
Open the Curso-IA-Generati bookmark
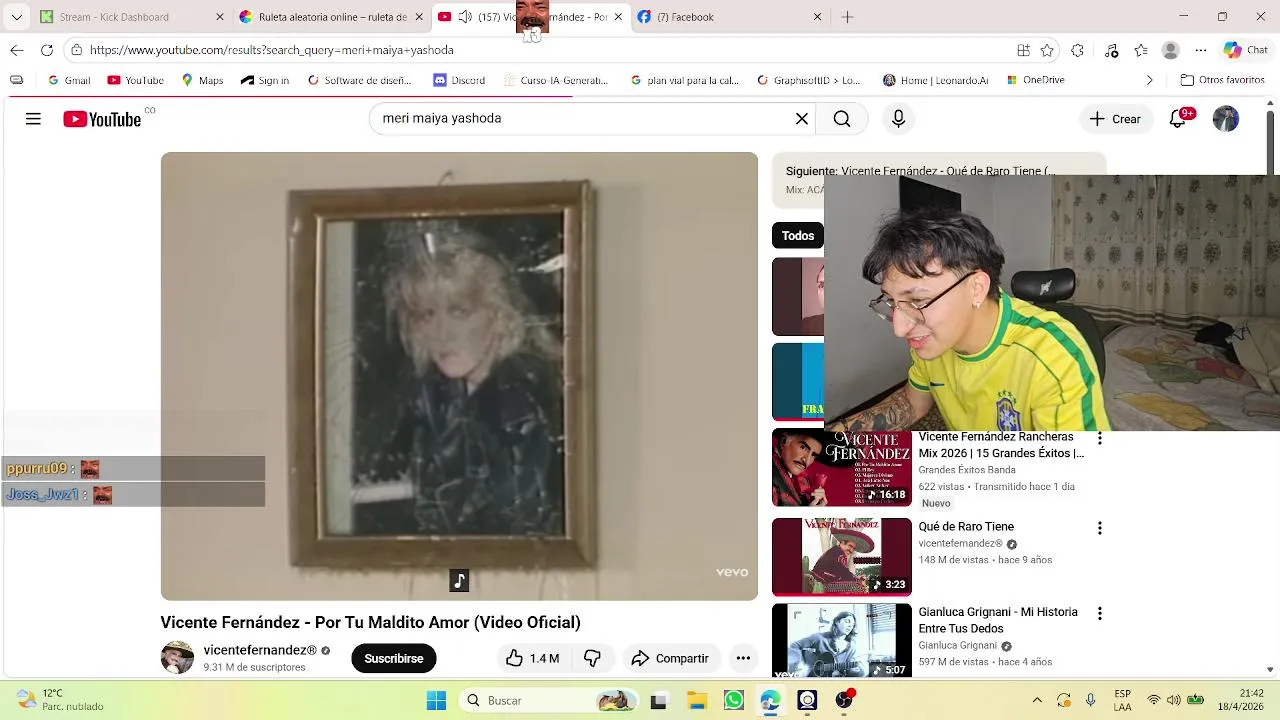(555, 80)
